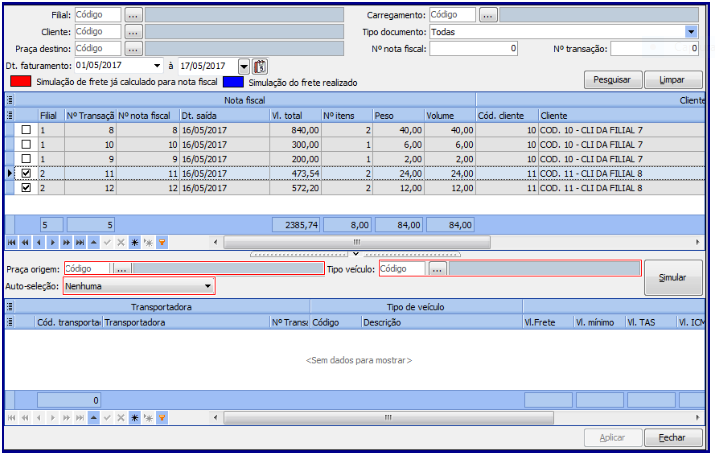The width and height of the screenshot is (715, 453).
Task: Go to first record in Transportadora grid navigator
Action: tap(11, 417)
